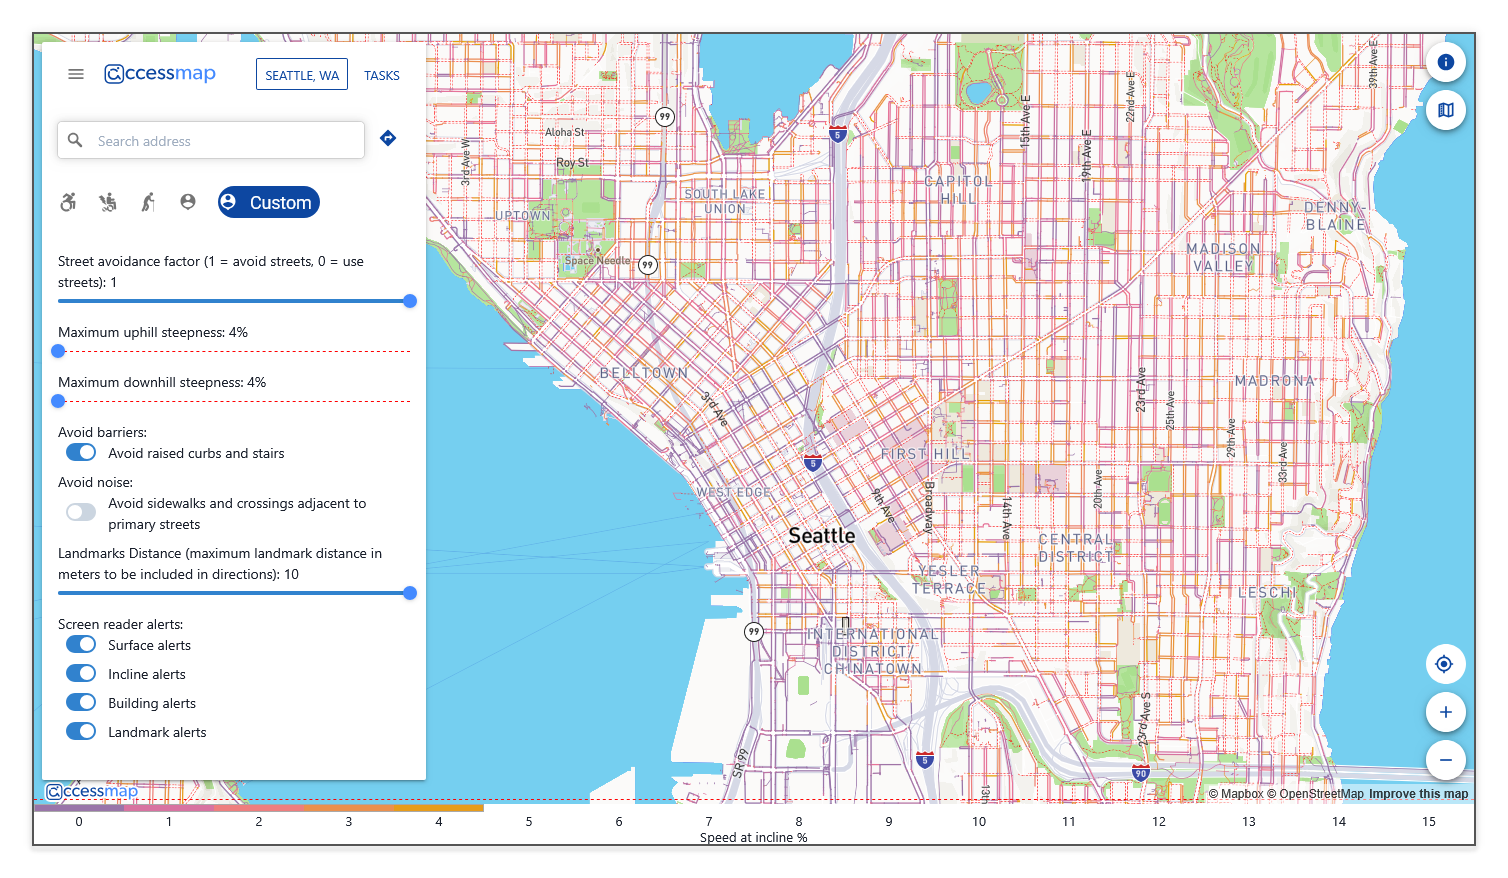Click the Improve this map link
Screen dimensions: 1508x878
(1418, 794)
